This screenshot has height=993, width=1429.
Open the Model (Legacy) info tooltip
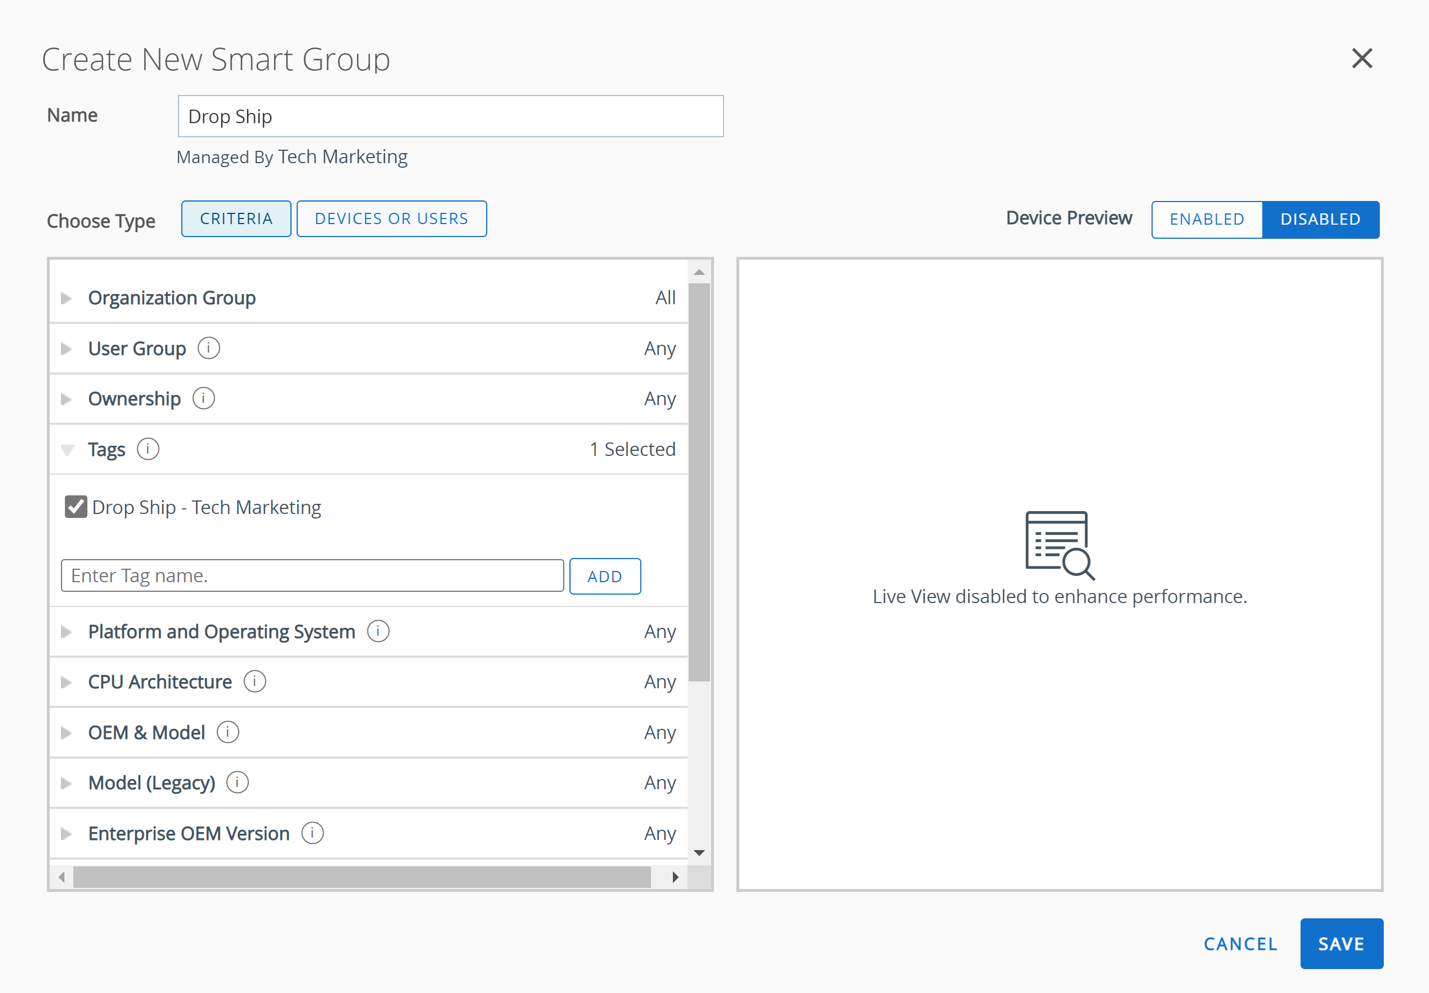pos(237,782)
